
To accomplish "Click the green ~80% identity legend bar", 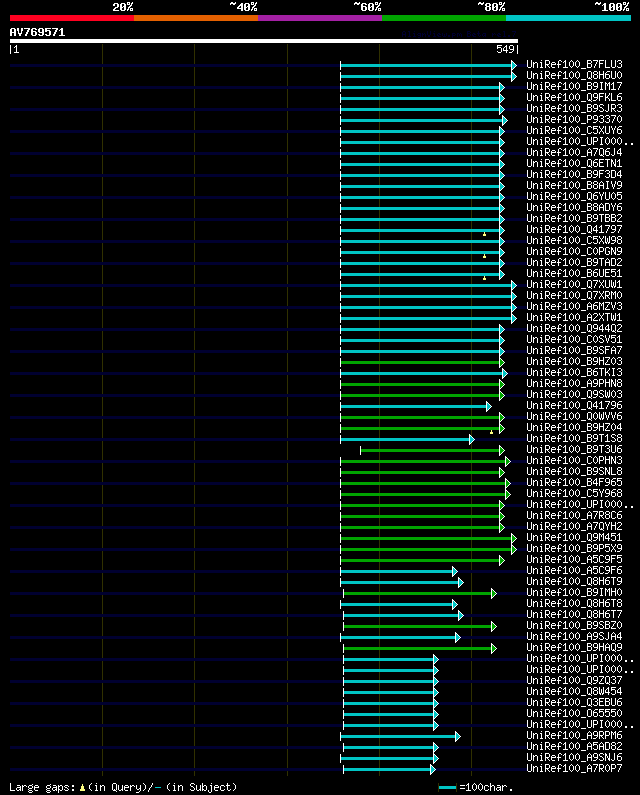I will point(444,18).
